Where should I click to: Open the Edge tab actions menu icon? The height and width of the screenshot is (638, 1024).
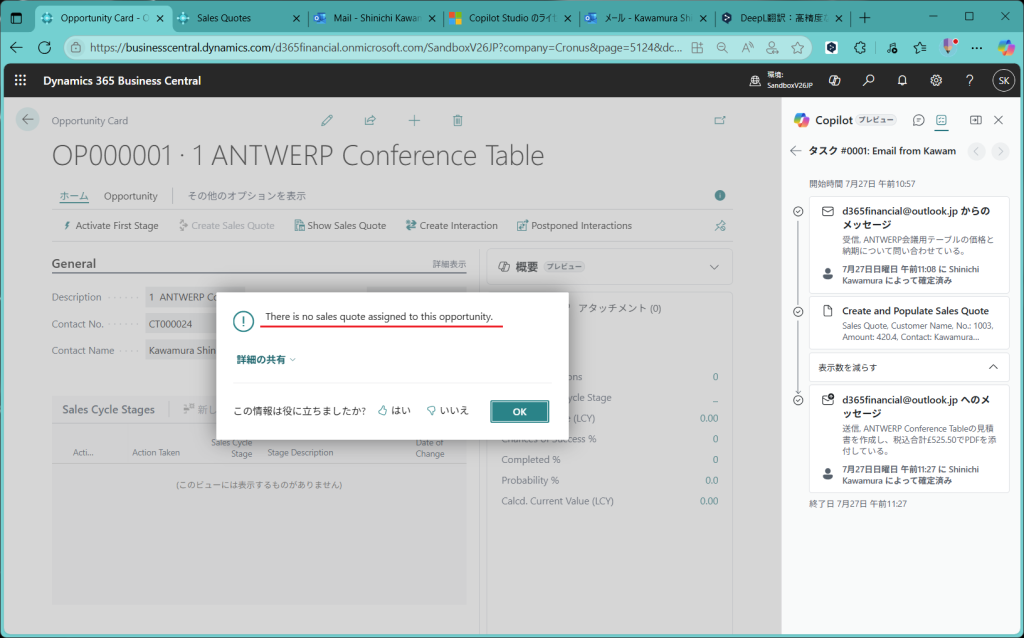(x=16, y=18)
